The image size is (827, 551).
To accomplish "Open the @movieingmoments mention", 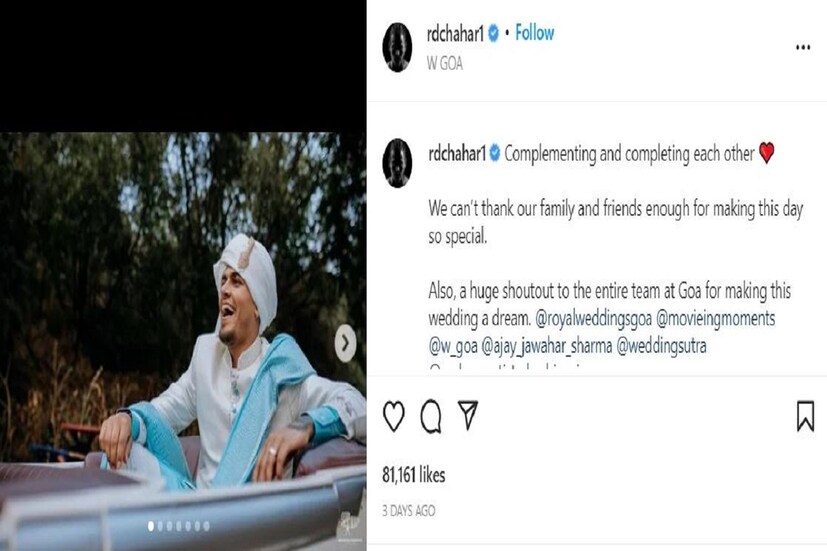I will (x=715, y=318).
